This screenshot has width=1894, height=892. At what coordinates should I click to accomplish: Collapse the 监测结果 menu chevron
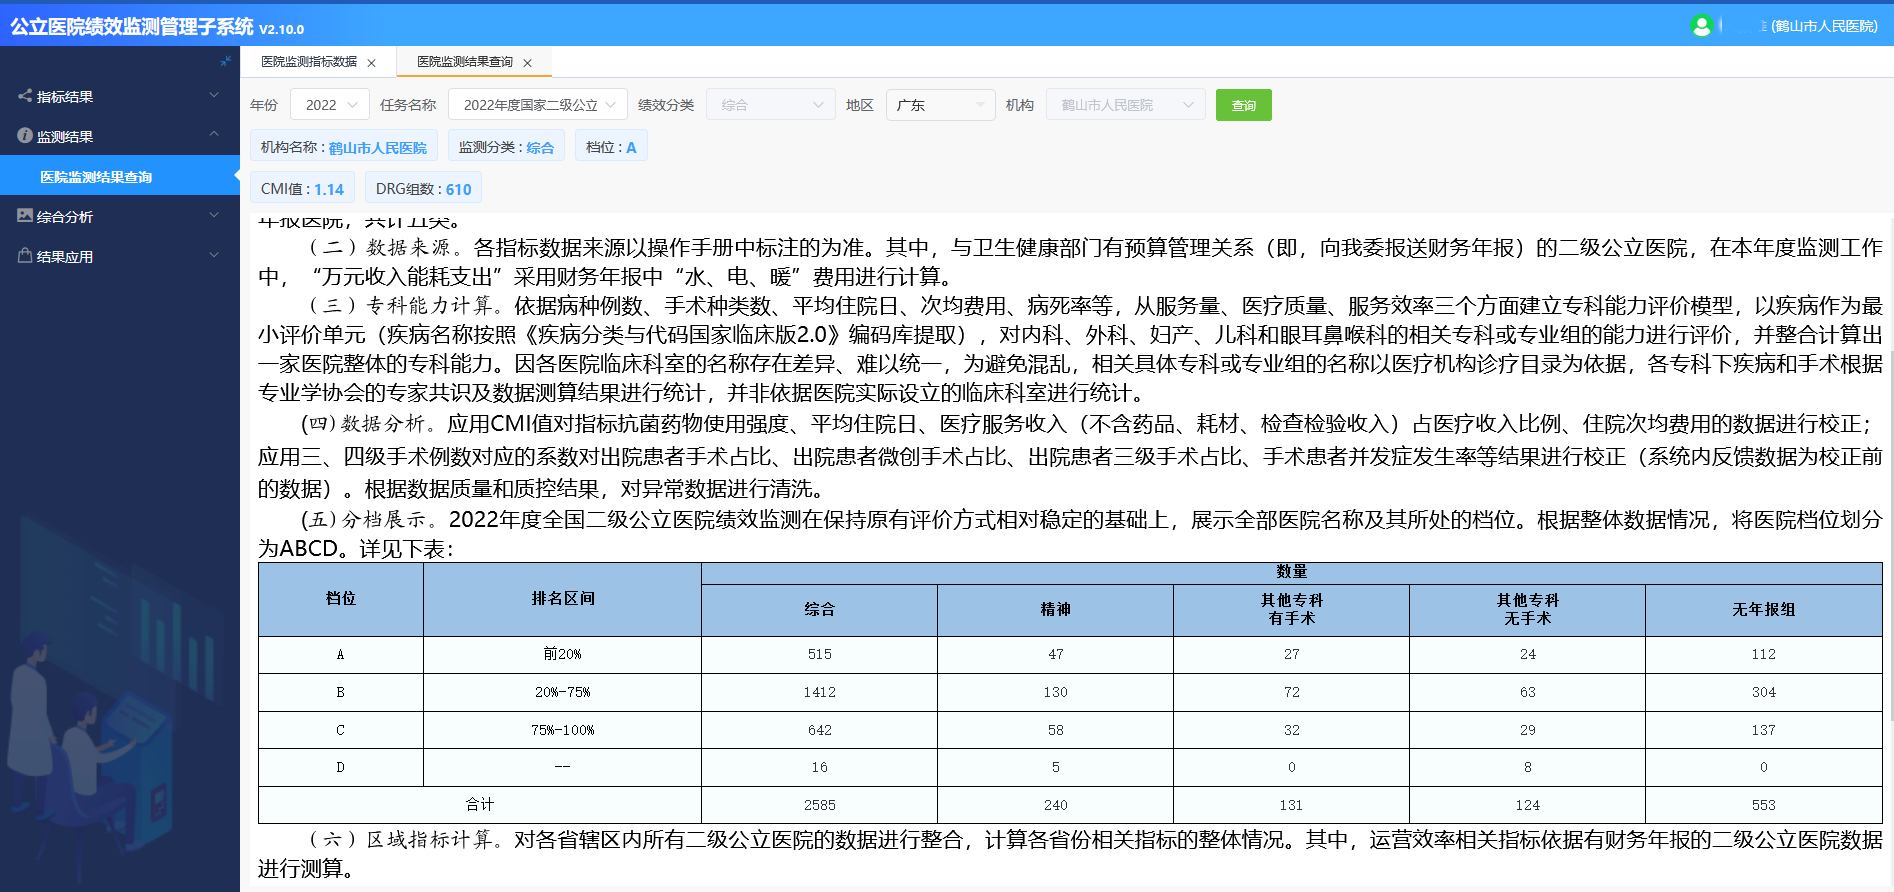tap(214, 135)
